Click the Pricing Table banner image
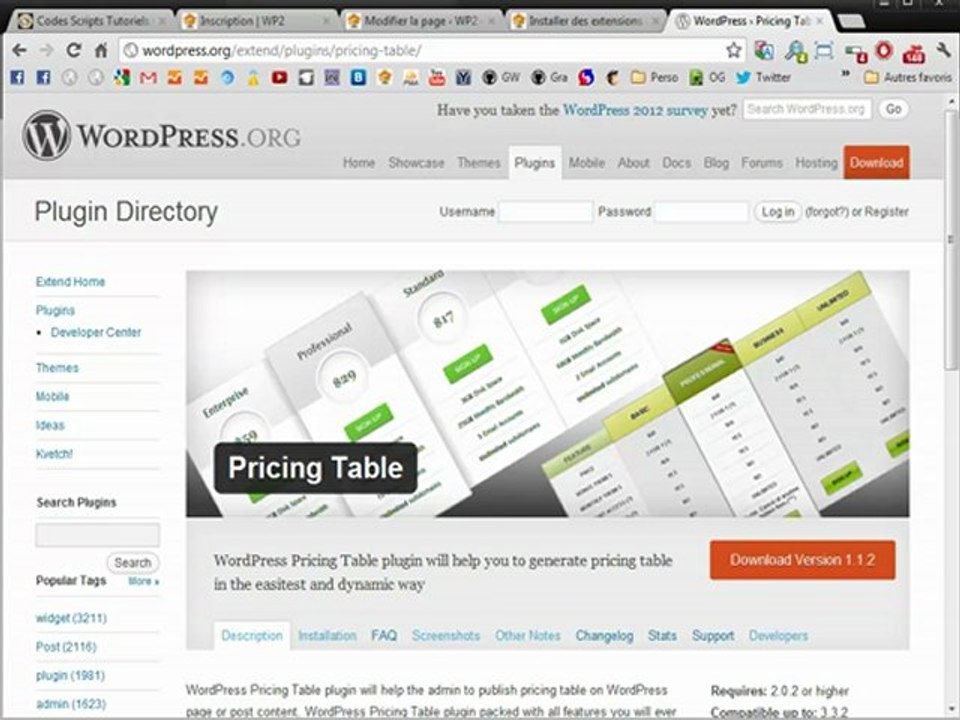 547,394
